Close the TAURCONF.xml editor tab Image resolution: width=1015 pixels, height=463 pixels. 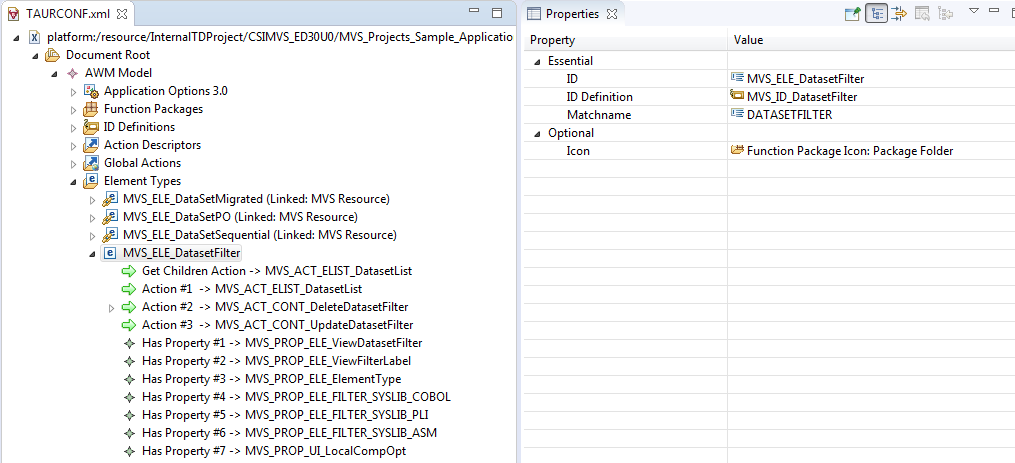(x=122, y=13)
